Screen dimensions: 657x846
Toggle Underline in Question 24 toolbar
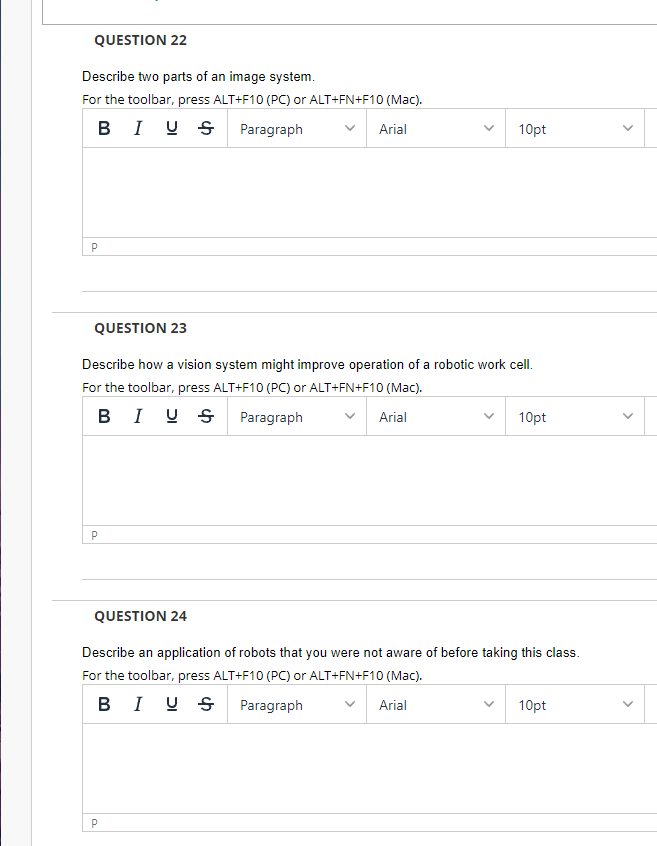pyautogui.click(x=172, y=705)
